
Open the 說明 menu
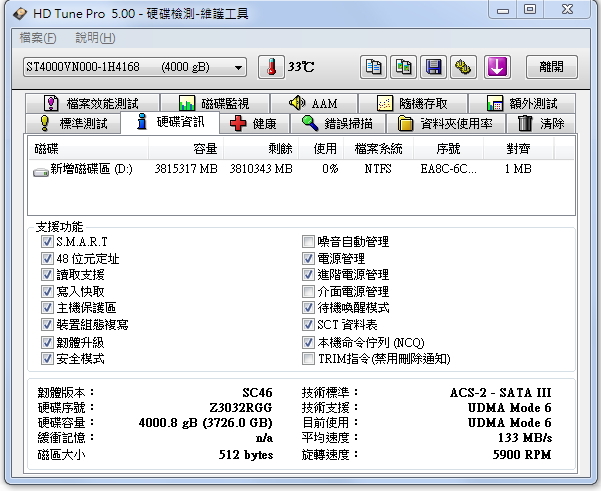(95, 38)
